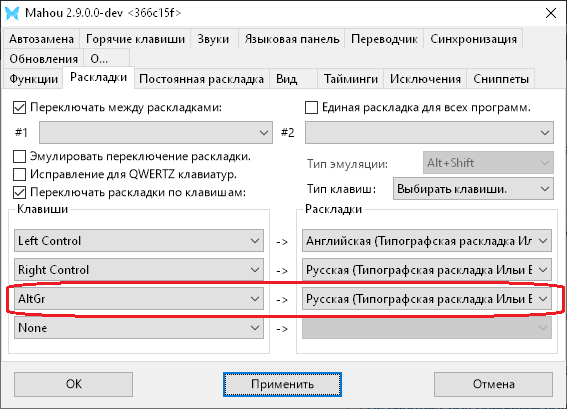Open layout dropdown next to Right Control
Screen dimensions: 567x409
tap(427, 270)
